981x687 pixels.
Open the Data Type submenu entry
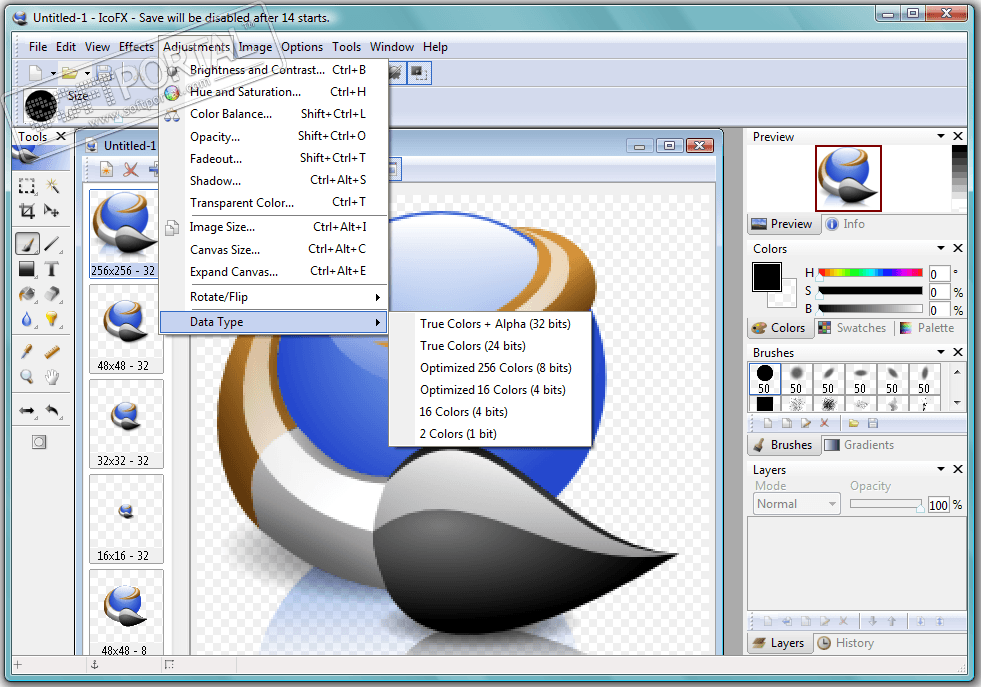click(274, 322)
